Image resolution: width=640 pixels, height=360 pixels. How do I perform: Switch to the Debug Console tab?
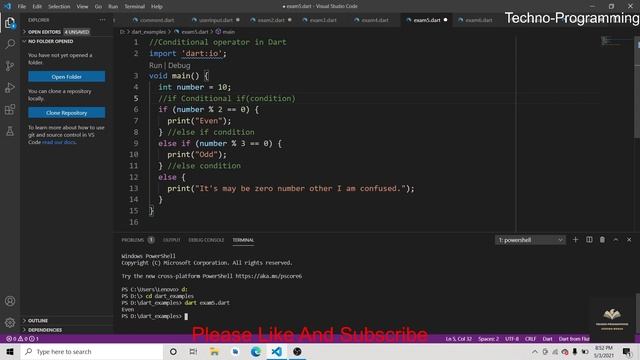click(206, 240)
